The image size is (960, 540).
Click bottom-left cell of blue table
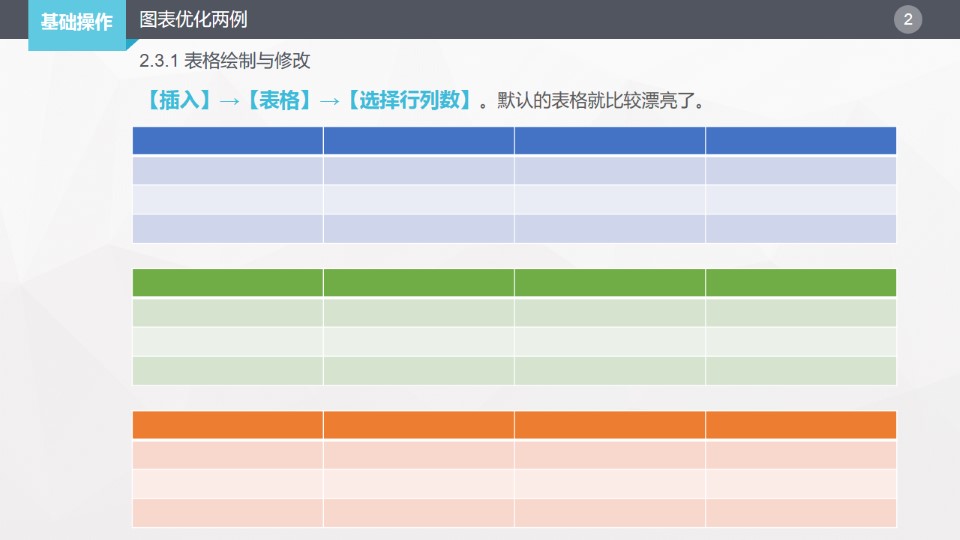tap(227, 229)
